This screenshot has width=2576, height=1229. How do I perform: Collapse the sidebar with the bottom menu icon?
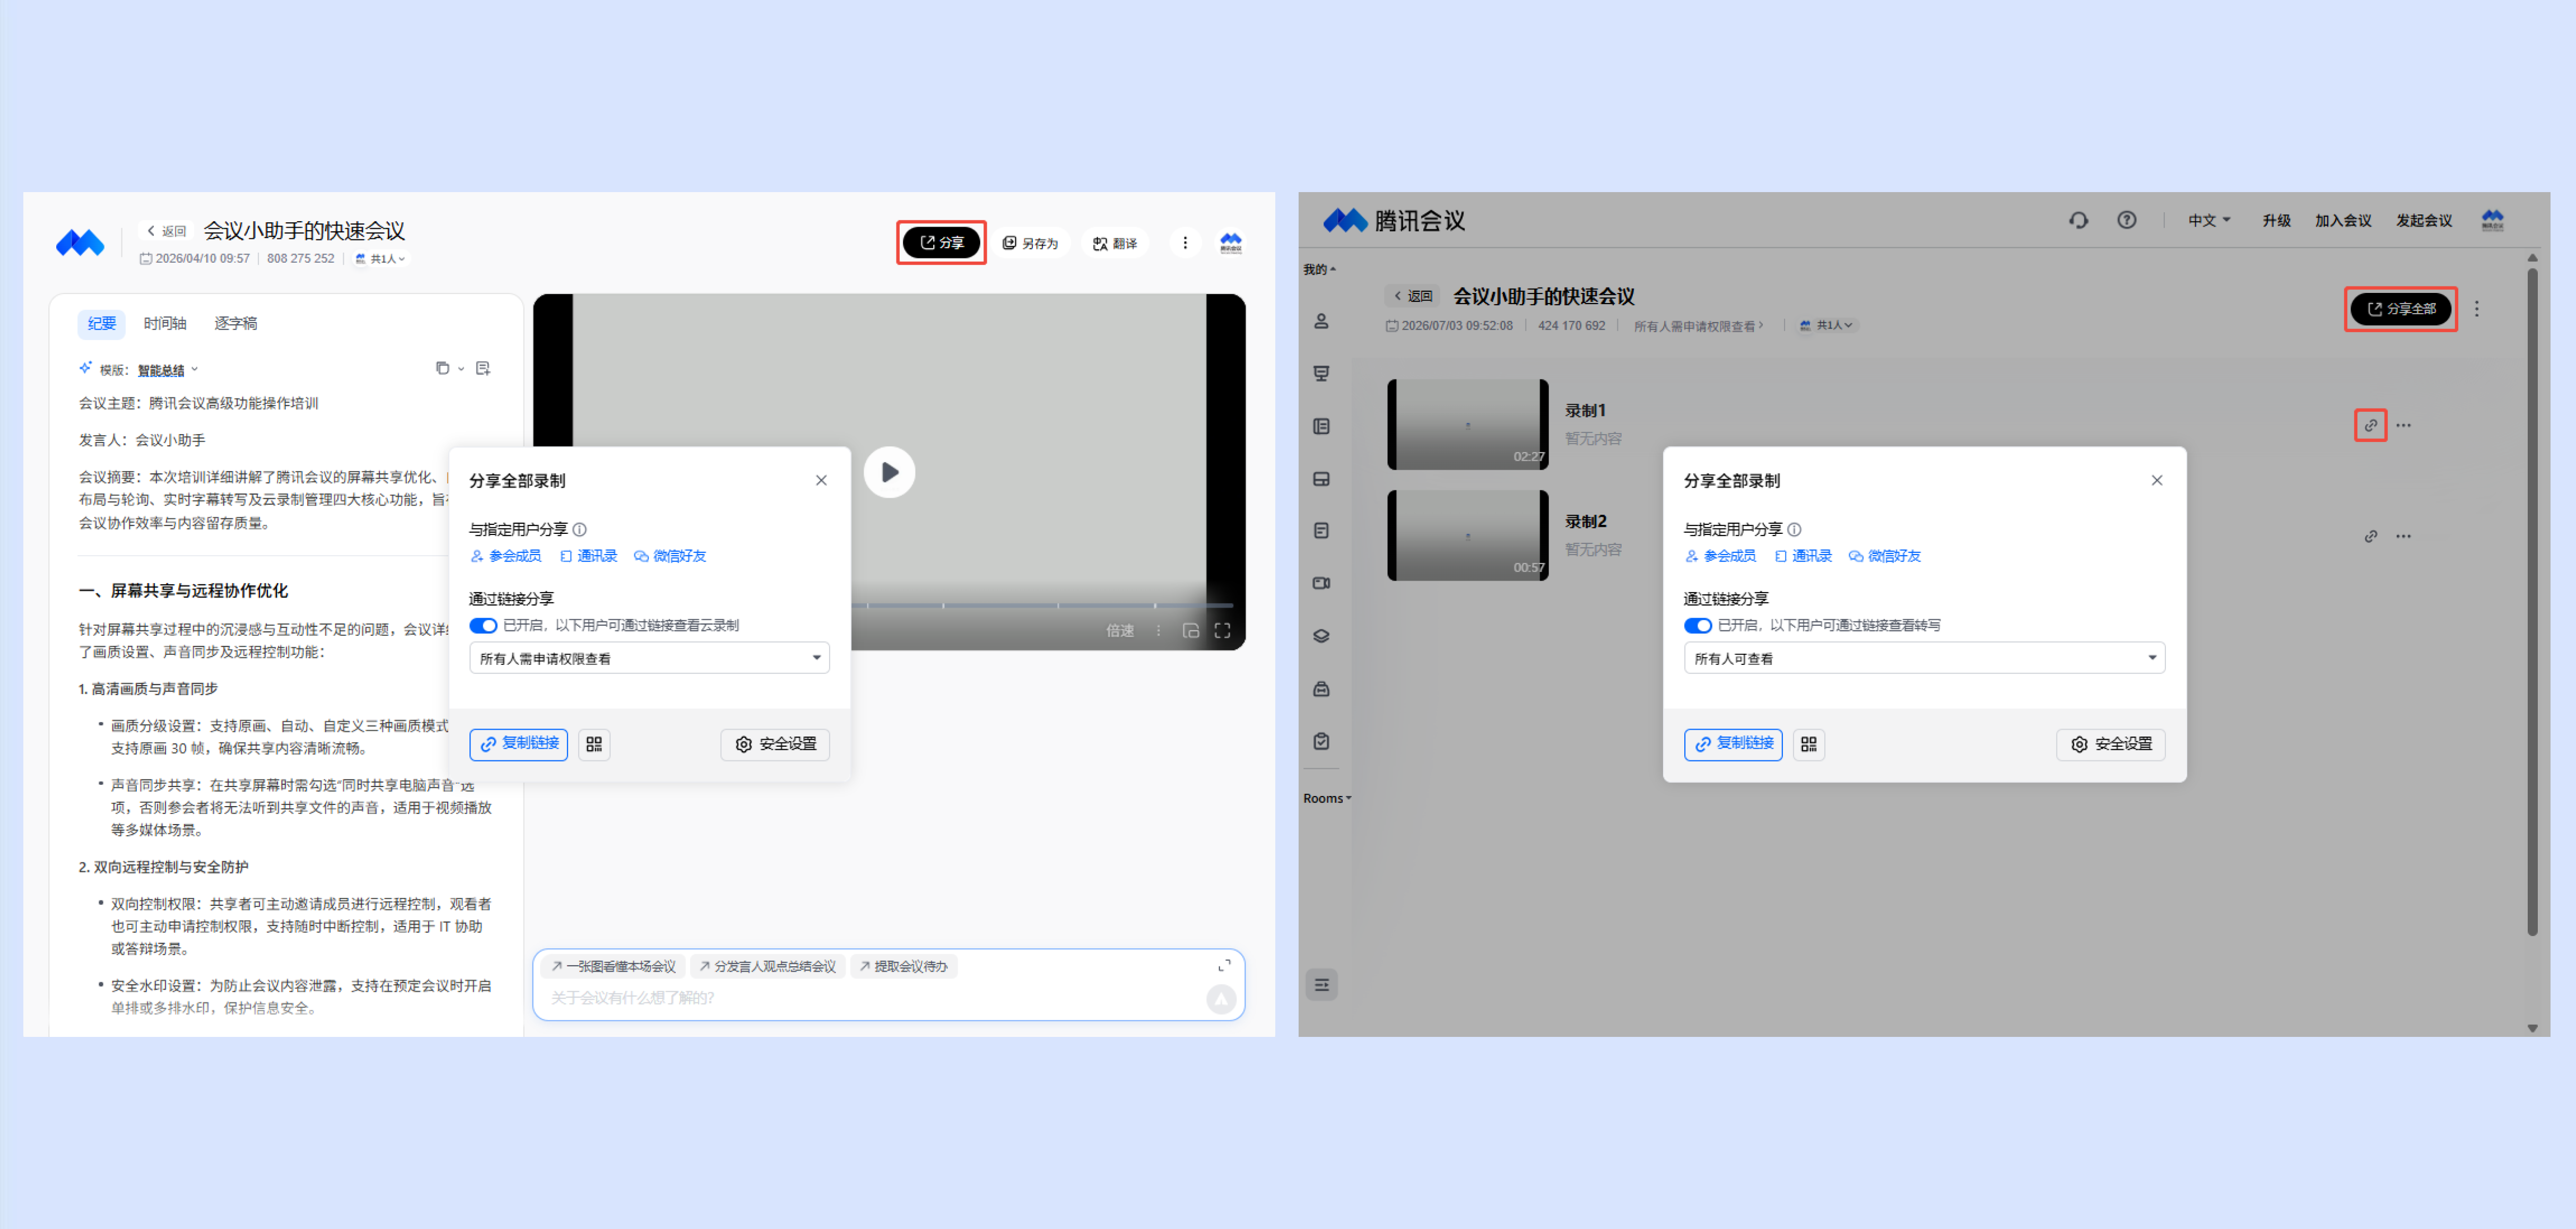pyautogui.click(x=1321, y=985)
